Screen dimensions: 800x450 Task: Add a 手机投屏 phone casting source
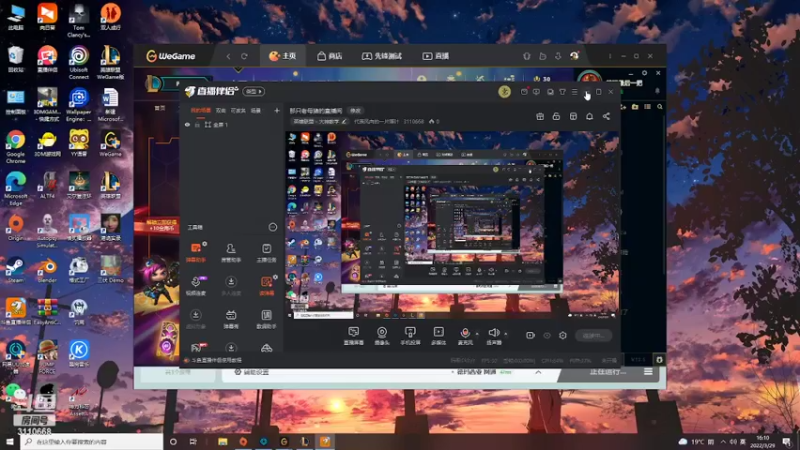pyautogui.click(x=410, y=336)
